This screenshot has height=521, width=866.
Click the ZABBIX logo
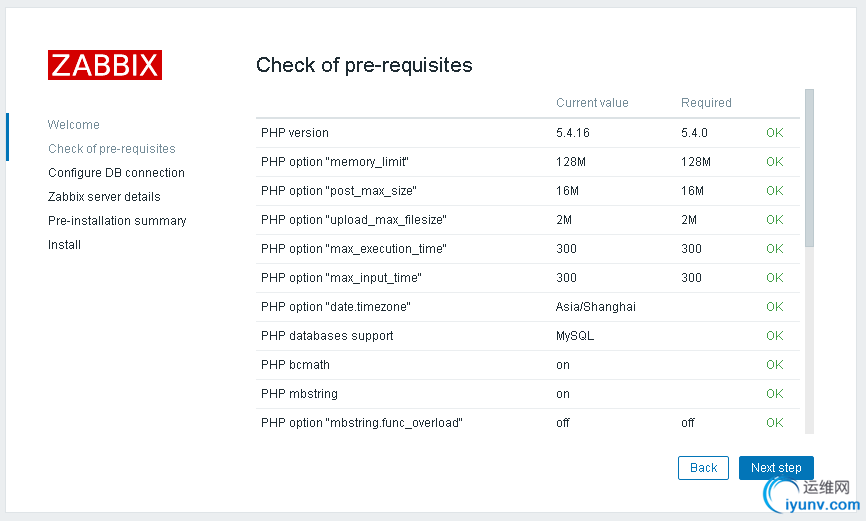tap(105, 65)
